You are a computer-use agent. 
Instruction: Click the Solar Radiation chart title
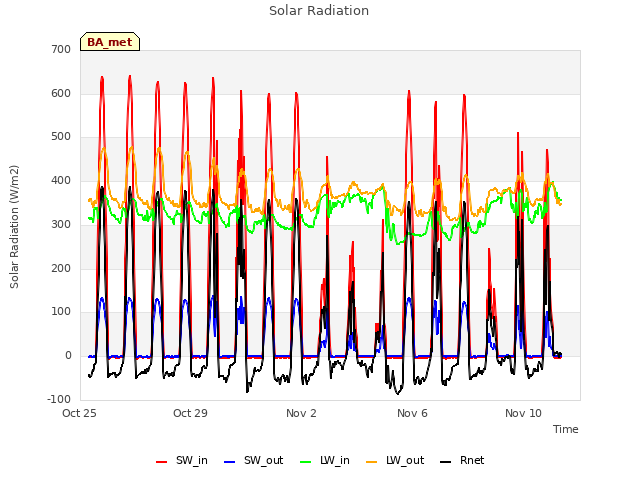[x=319, y=11]
